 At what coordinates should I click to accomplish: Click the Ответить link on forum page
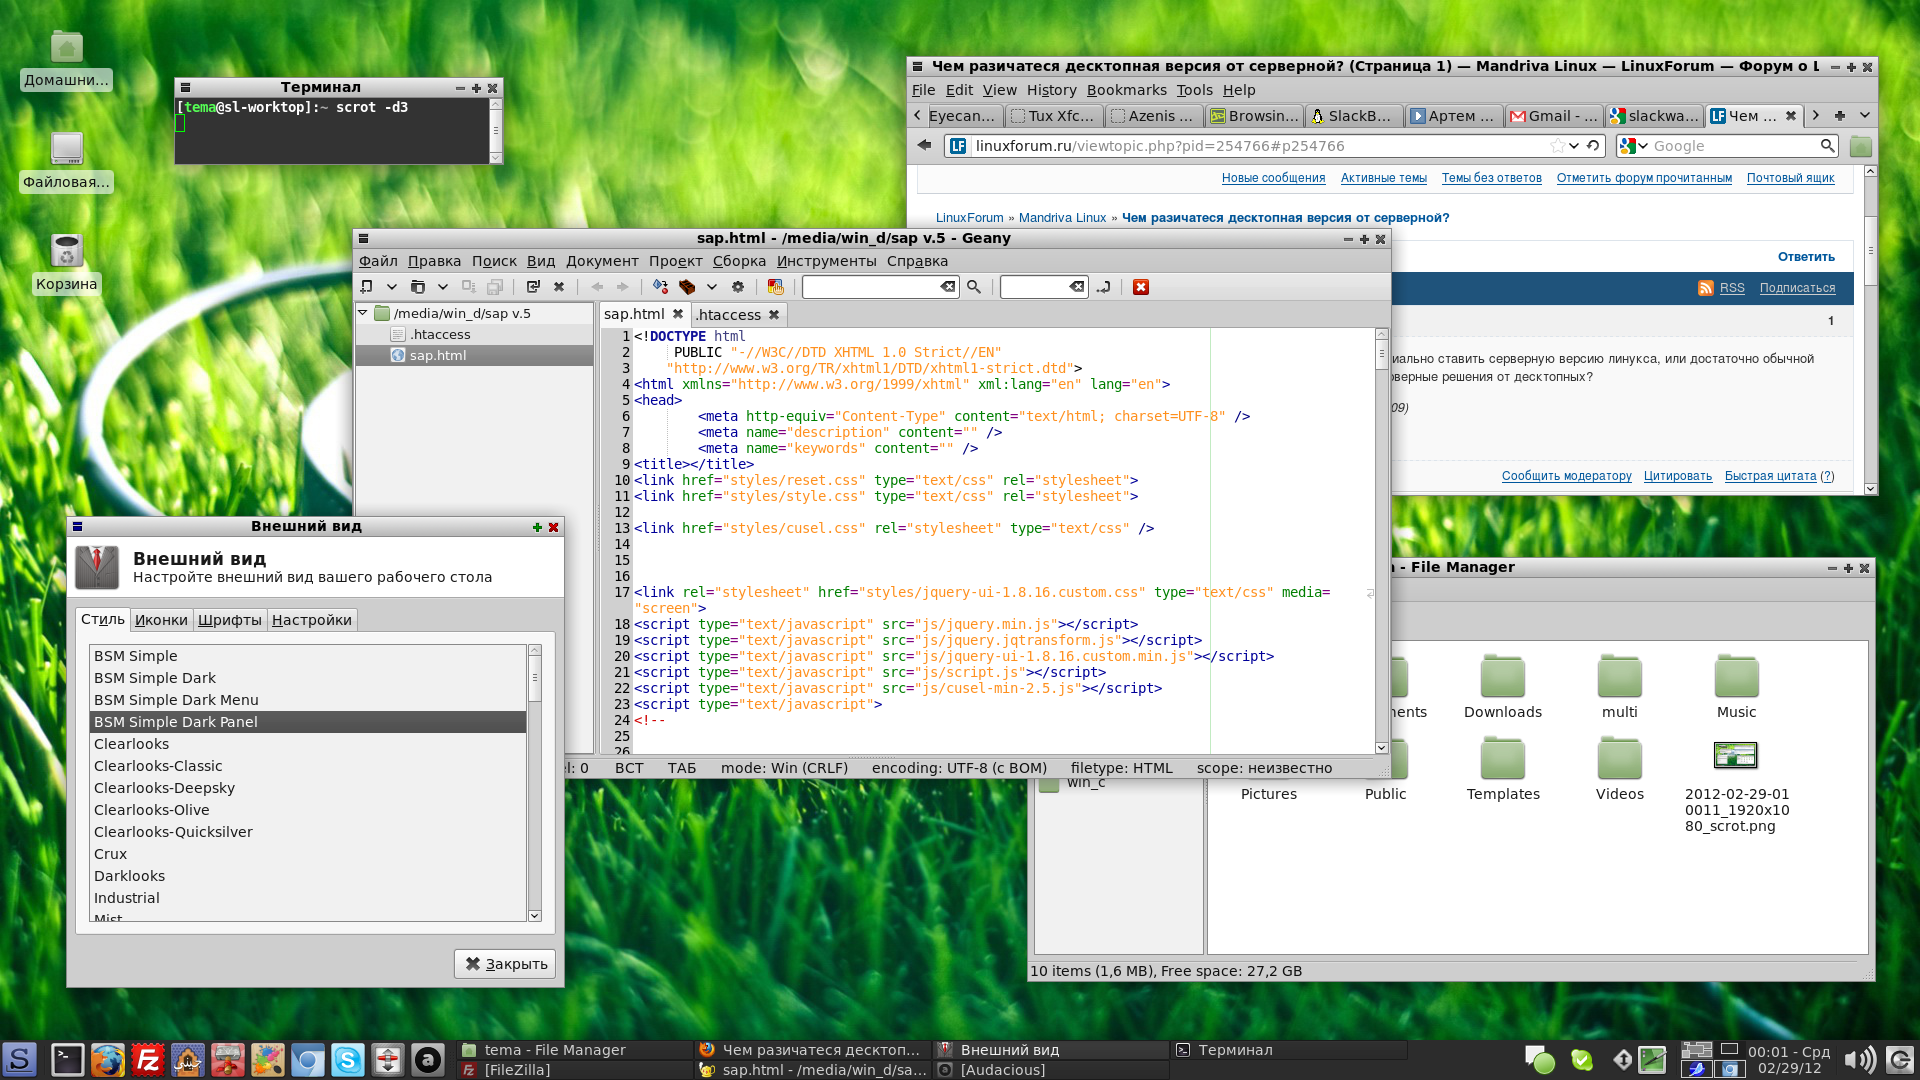[x=1806, y=257]
